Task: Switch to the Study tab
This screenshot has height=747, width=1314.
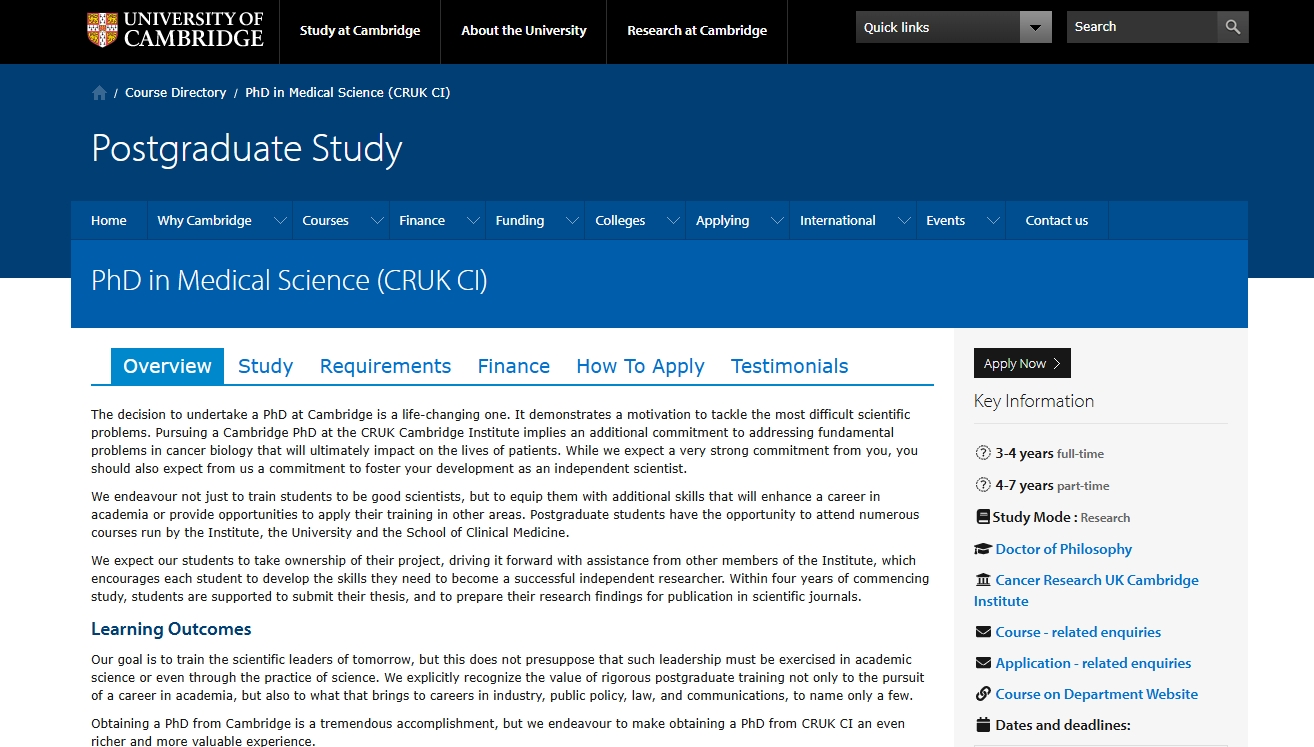Action: (266, 366)
